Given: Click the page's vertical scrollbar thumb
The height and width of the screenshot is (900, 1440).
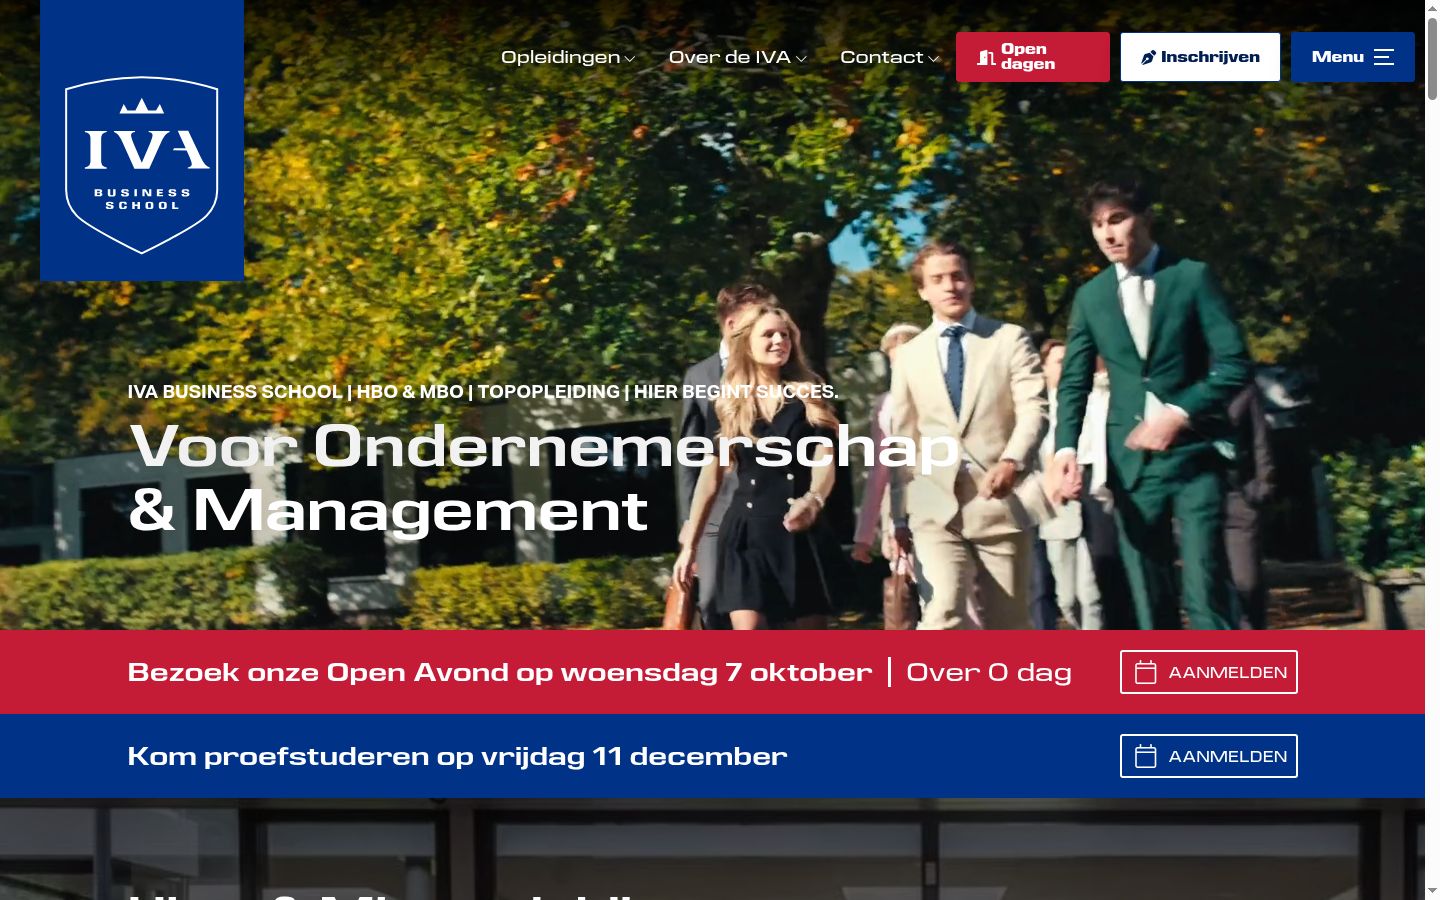Looking at the screenshot, I should click(1432, 58).
